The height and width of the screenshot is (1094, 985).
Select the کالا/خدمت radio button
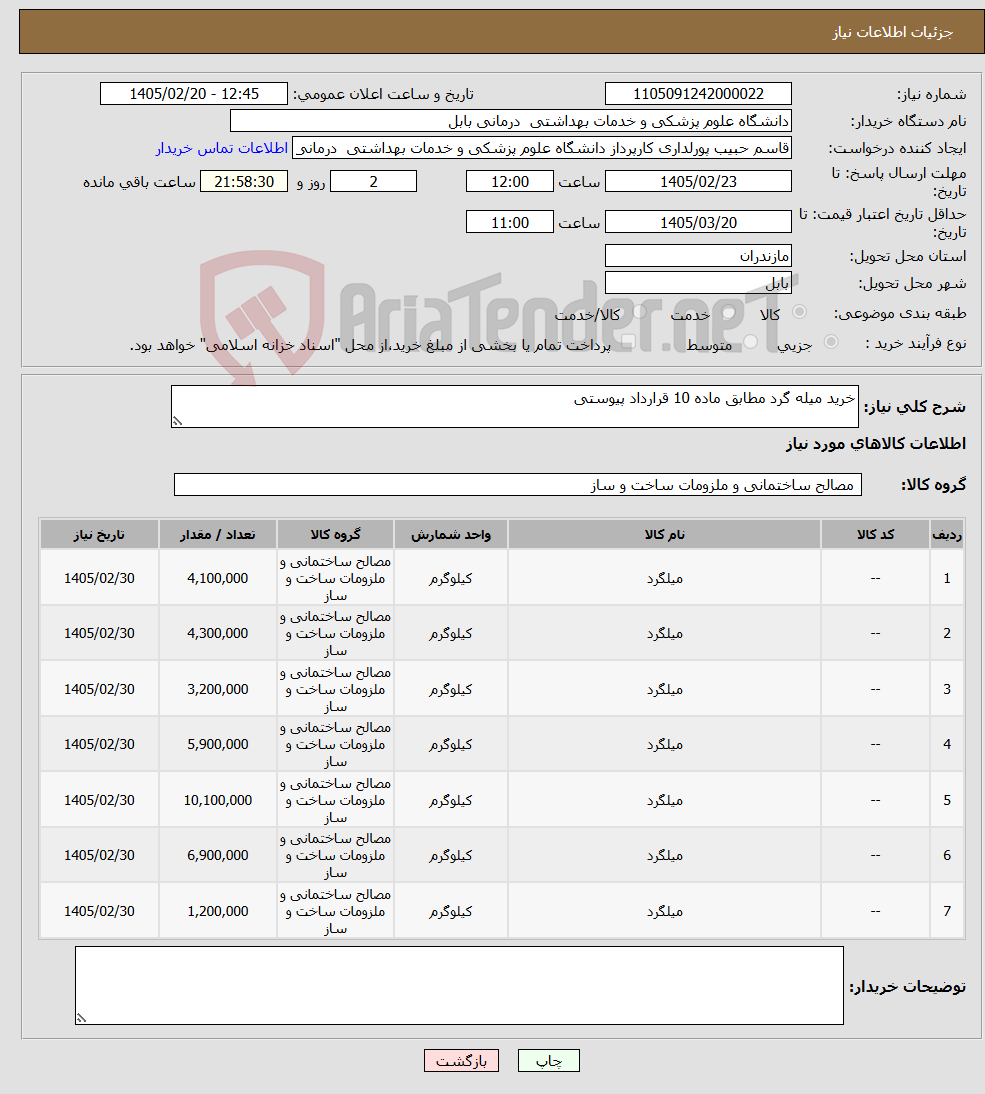click(639, 312)
